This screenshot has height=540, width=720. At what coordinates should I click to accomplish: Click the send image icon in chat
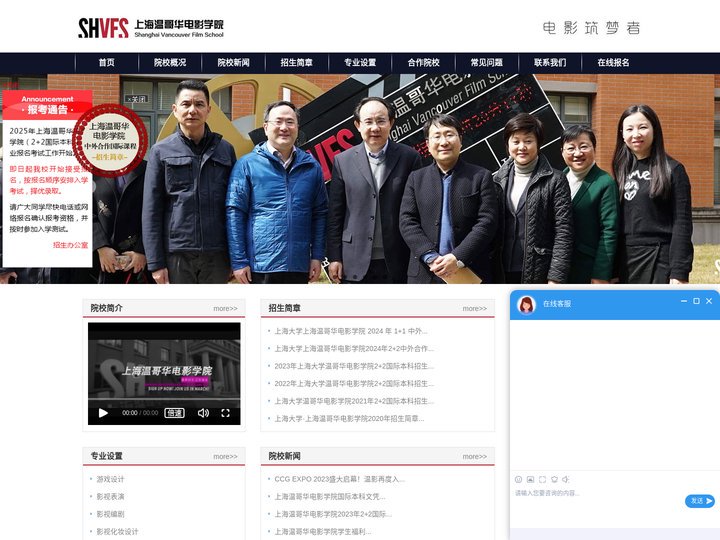coord(530,479)
